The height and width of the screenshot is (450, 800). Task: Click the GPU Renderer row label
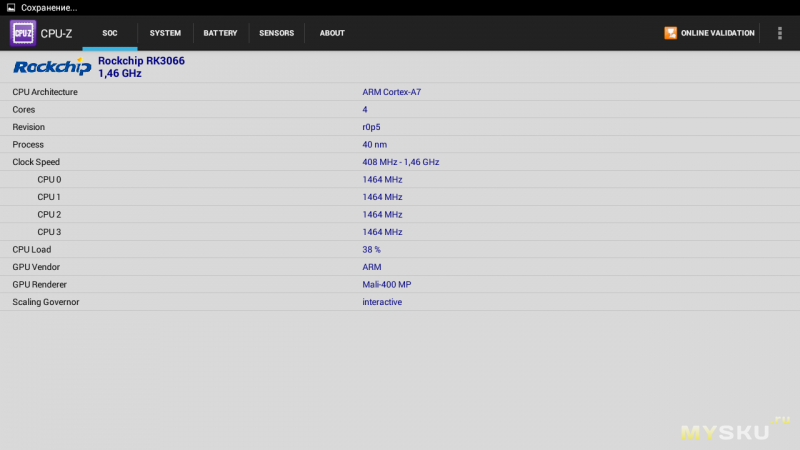click(x=39, y=285)
